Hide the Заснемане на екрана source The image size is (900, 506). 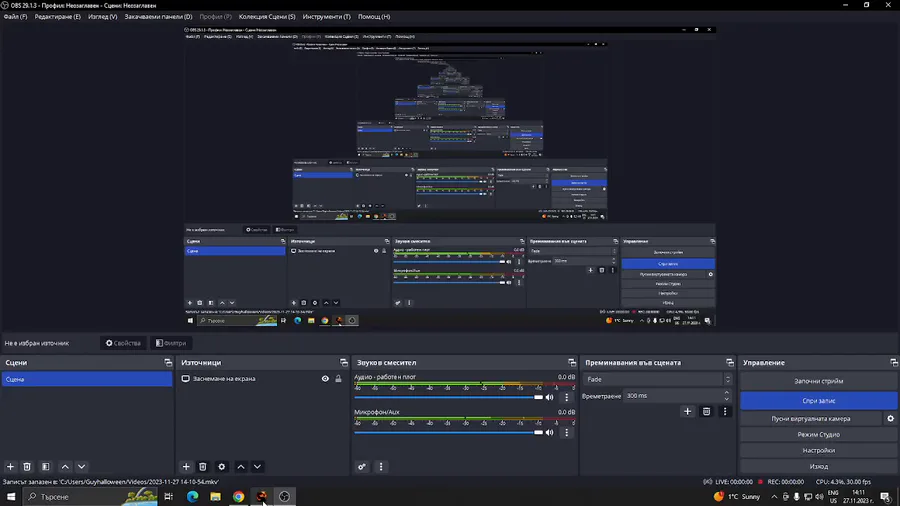(325, 379)
